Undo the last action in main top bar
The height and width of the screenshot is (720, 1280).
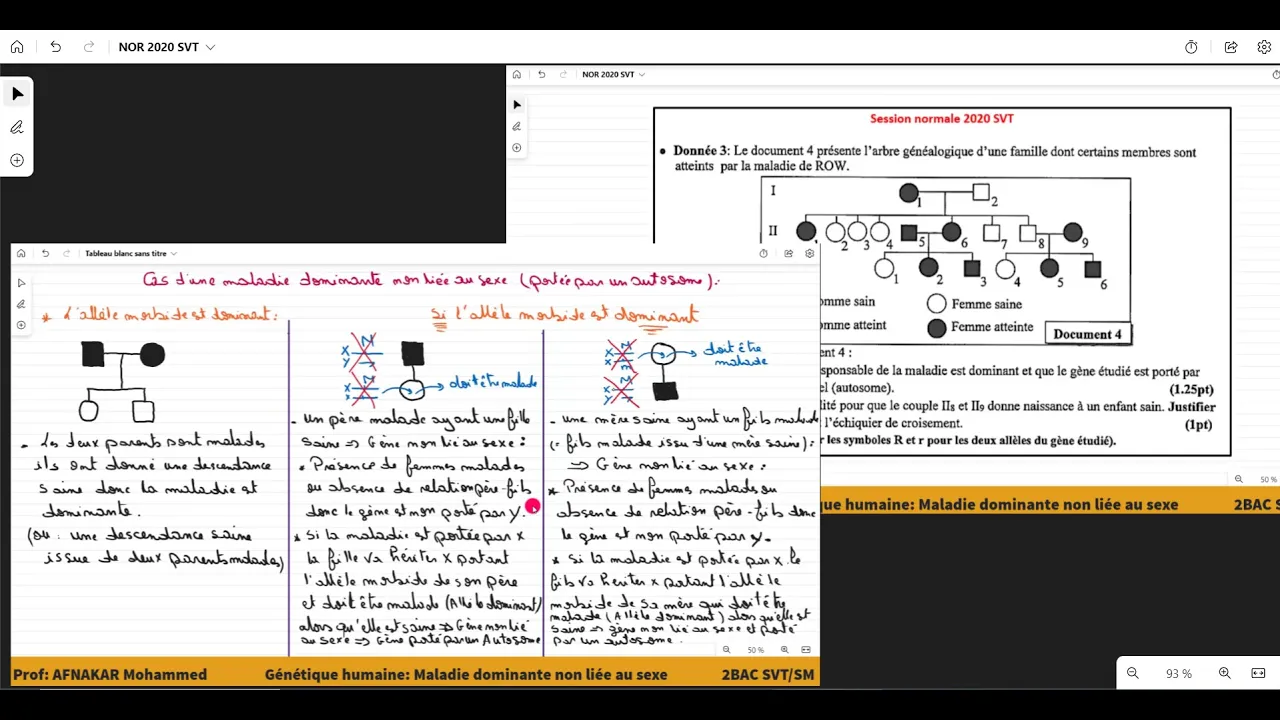[56, 47]
